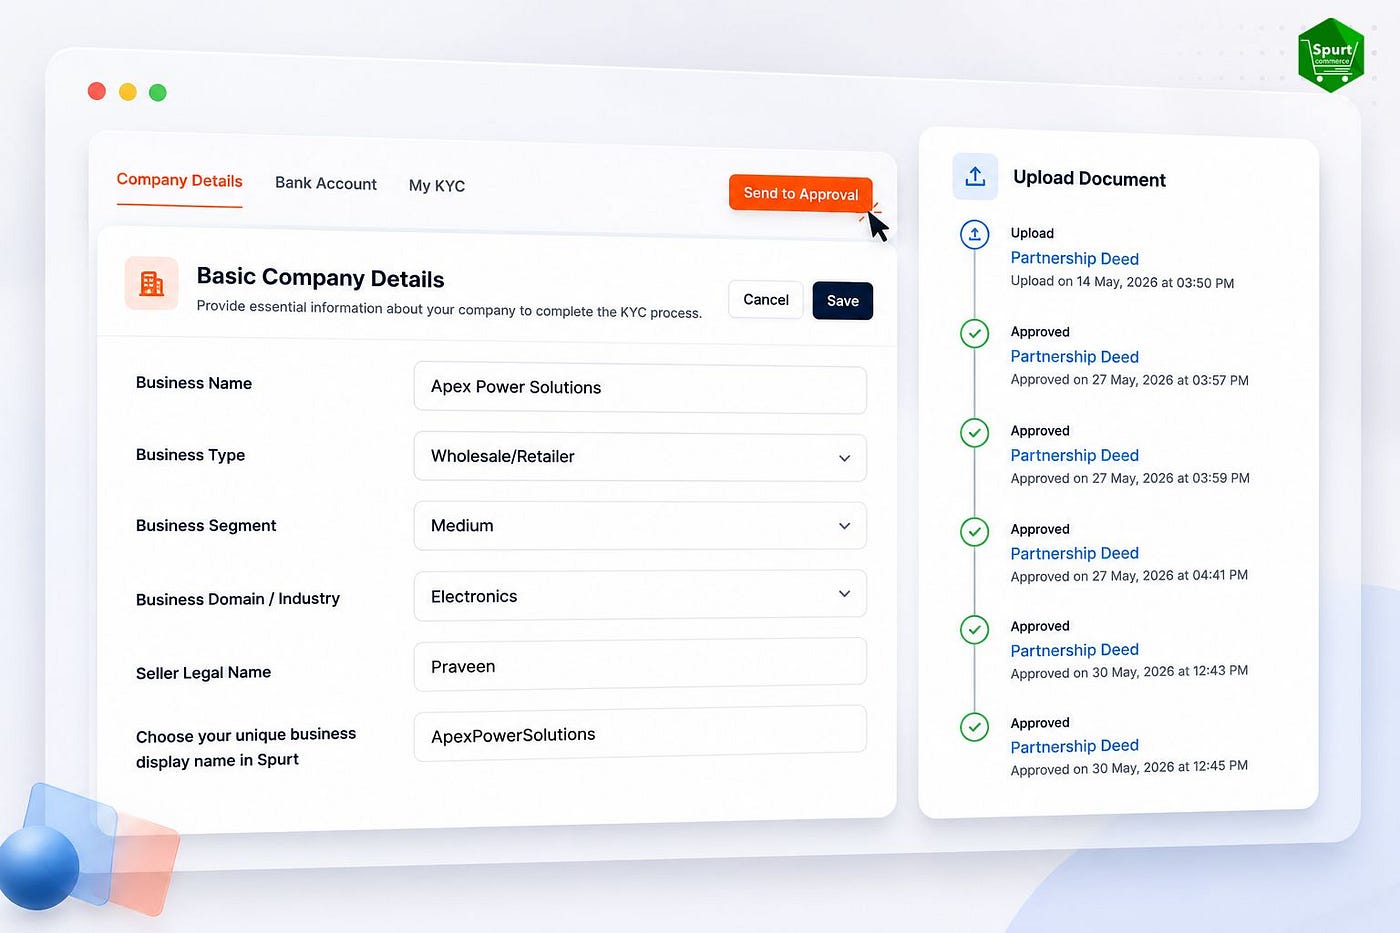The image size is (1400, 933).
Task: Click the approved checkmark icon for 12:45 PM entry
Action: pyautogui.click(x=975, y=726)
